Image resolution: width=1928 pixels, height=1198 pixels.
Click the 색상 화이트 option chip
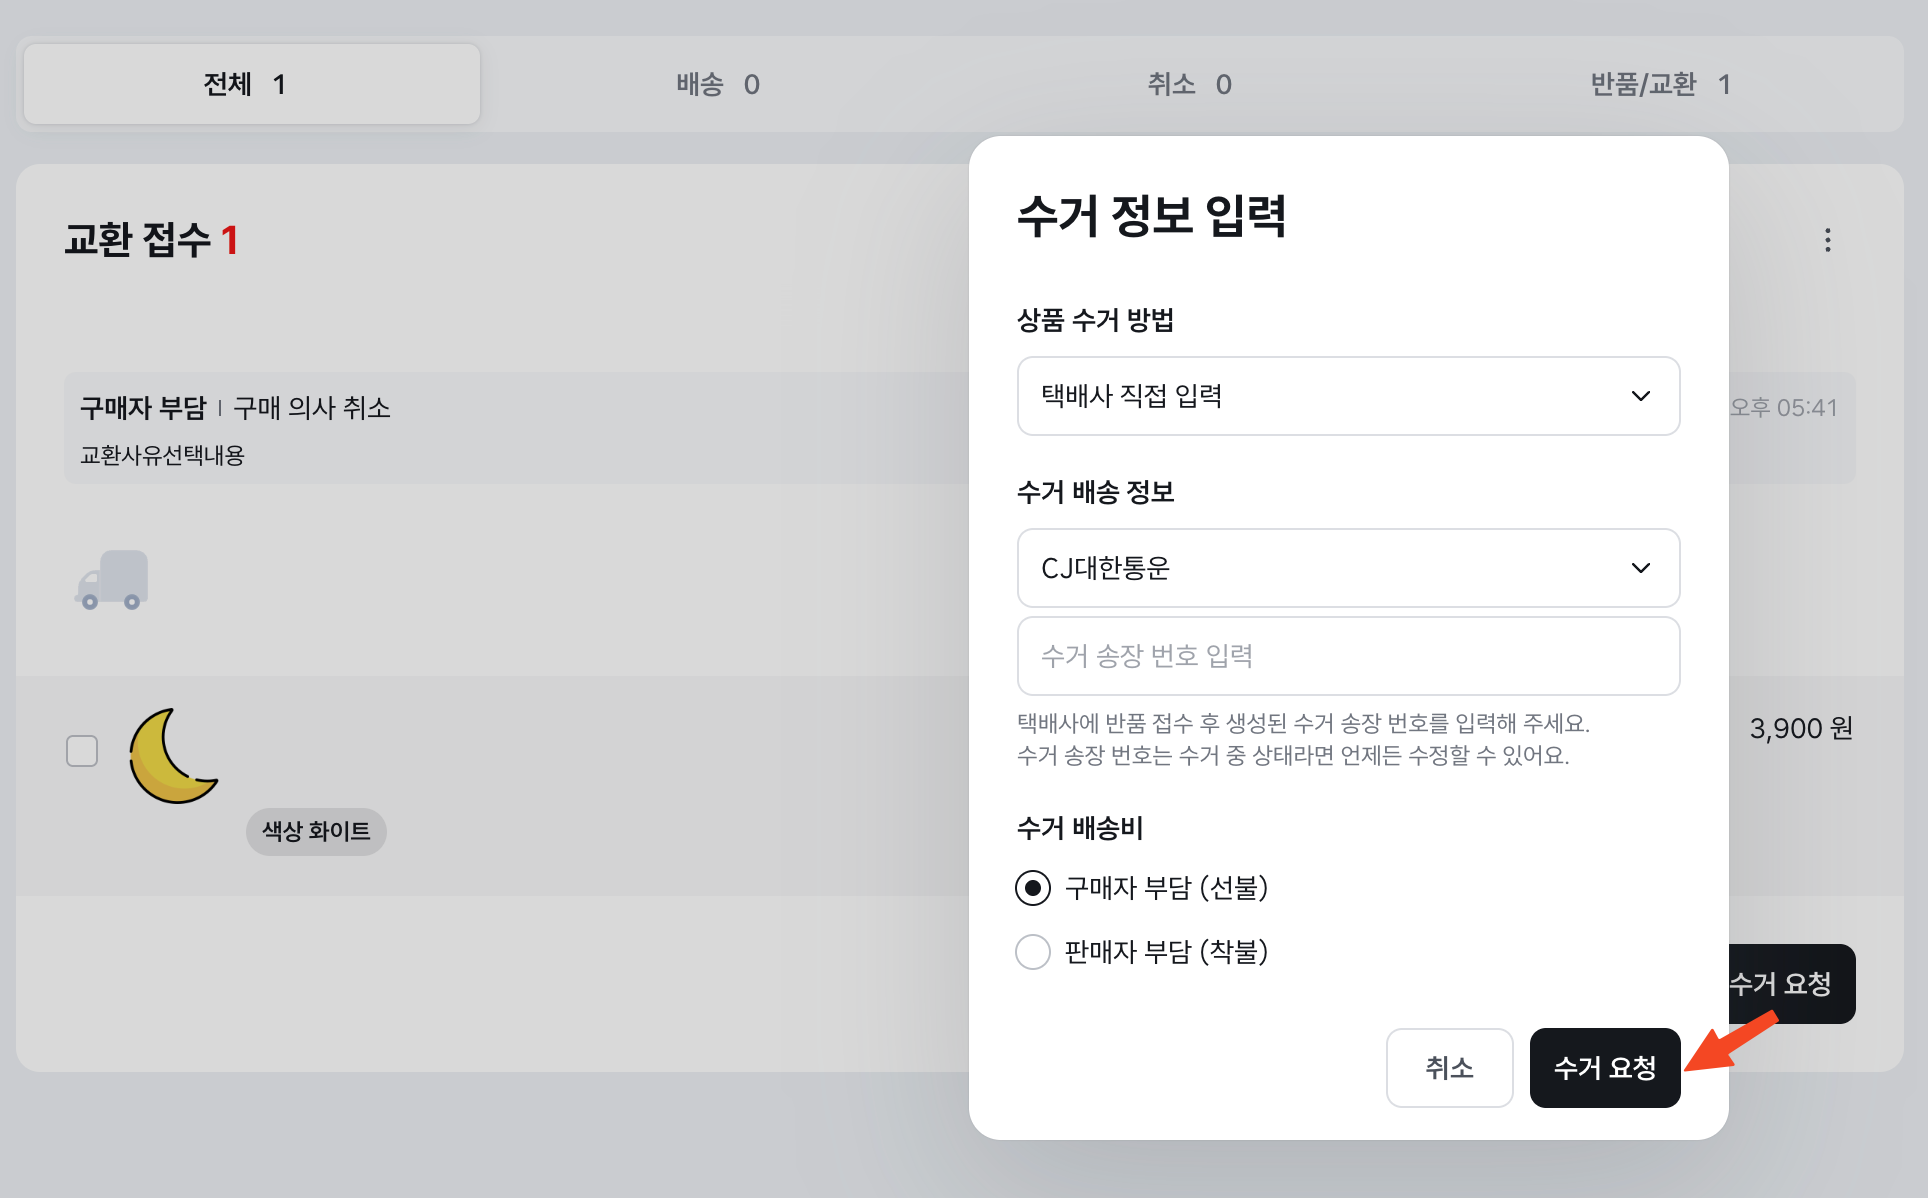316,831
